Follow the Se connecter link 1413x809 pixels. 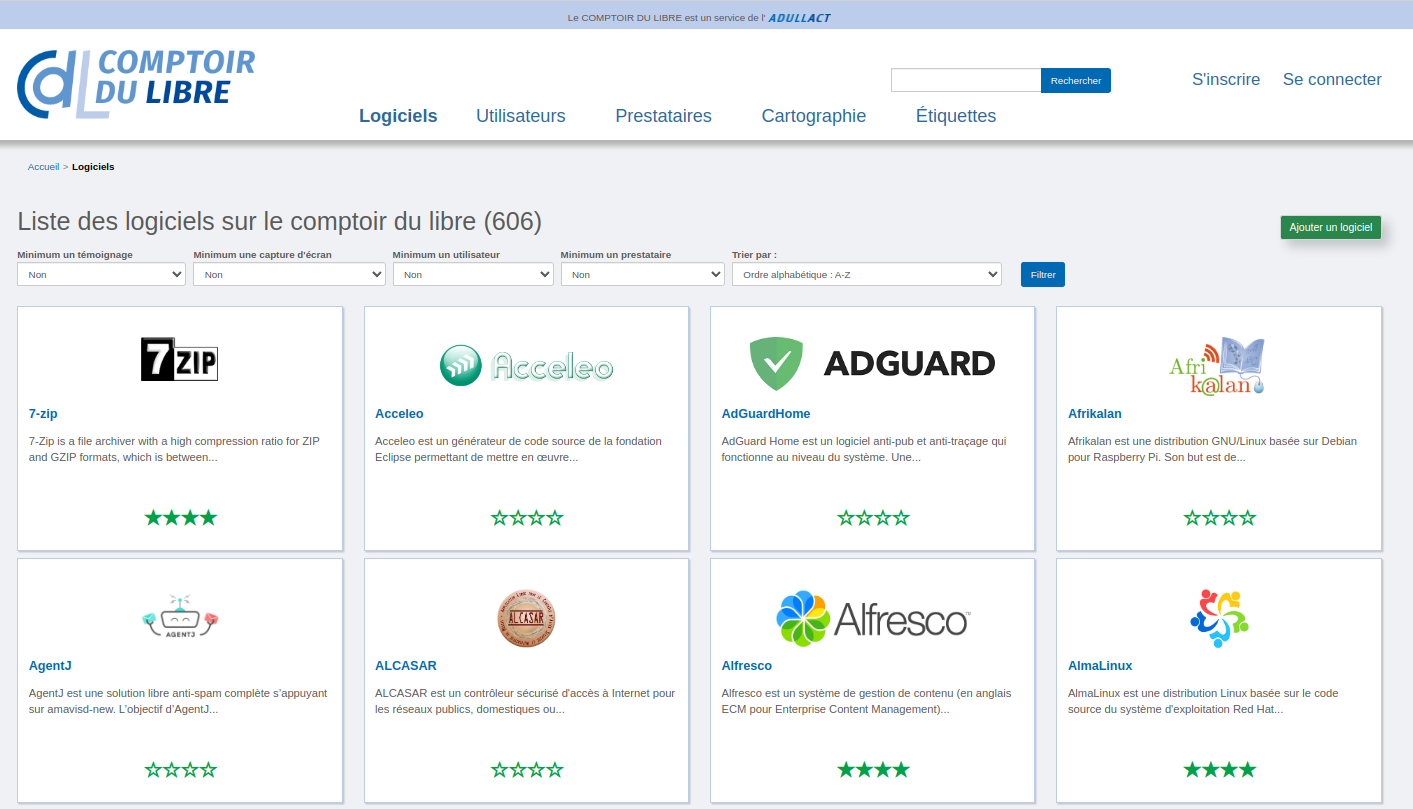[x=1332, y=80]
